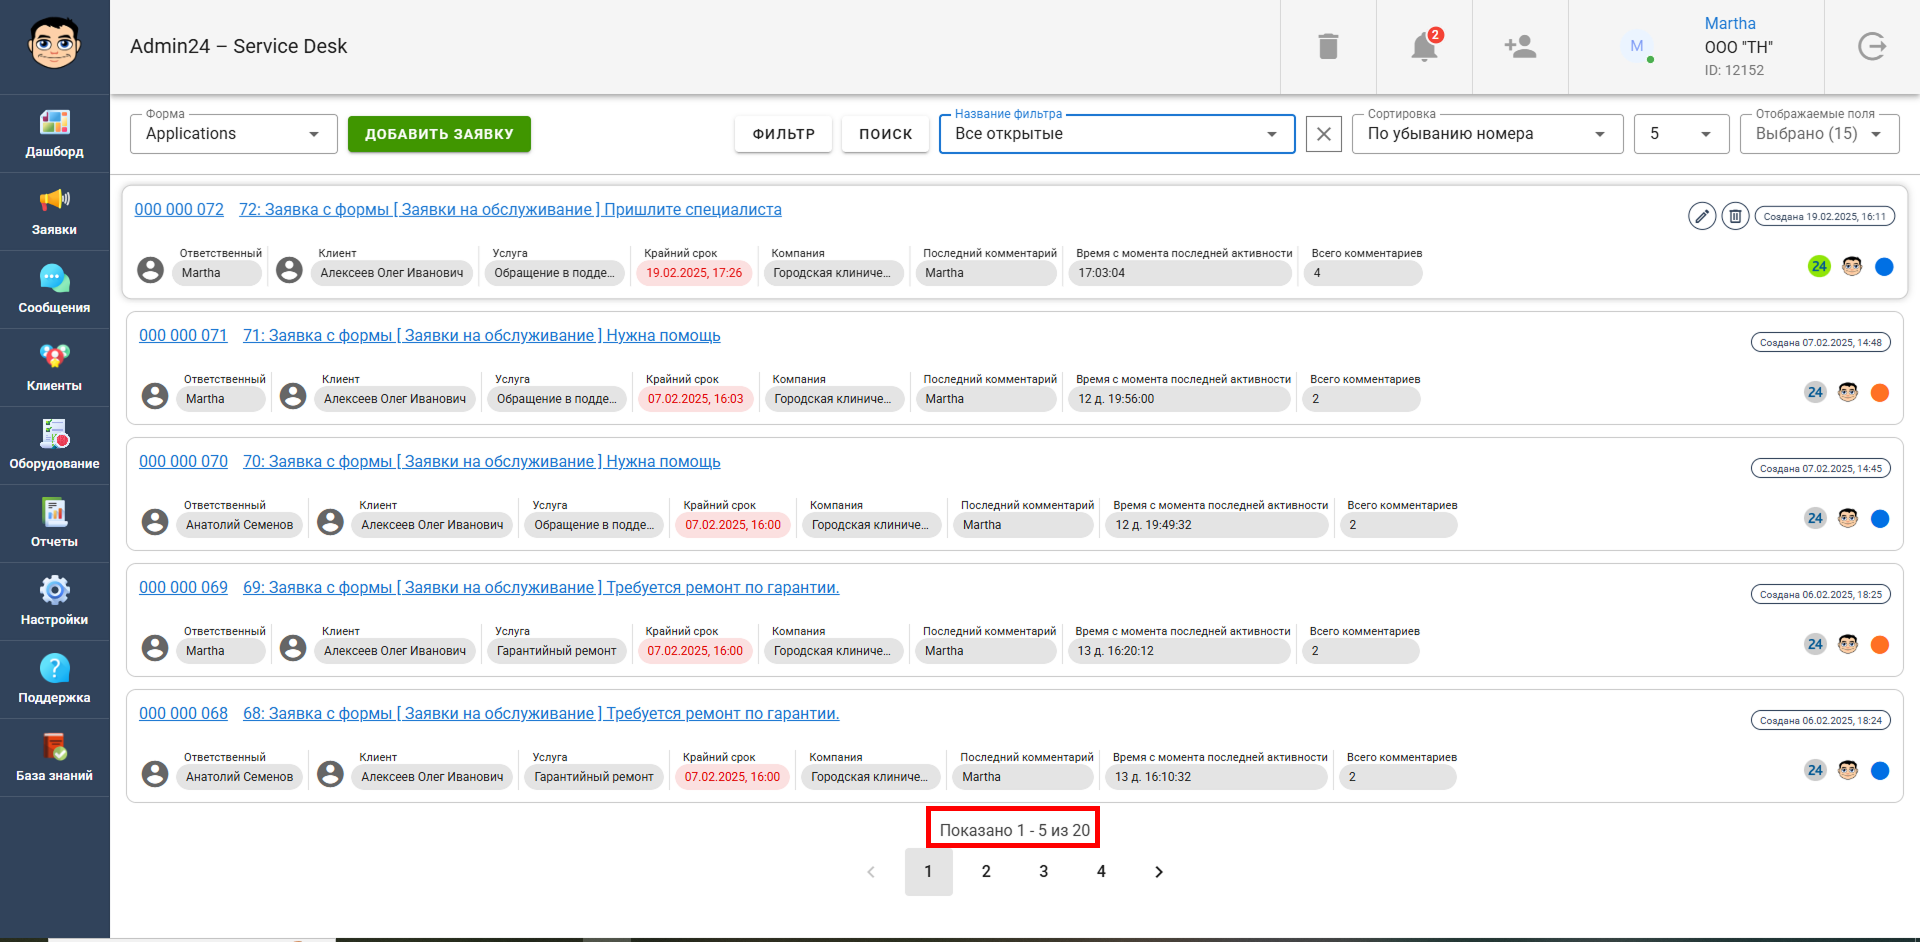Viewport: 1920px width, 942px height.
Task: Open the Настройки section
Action: [54, 602]
